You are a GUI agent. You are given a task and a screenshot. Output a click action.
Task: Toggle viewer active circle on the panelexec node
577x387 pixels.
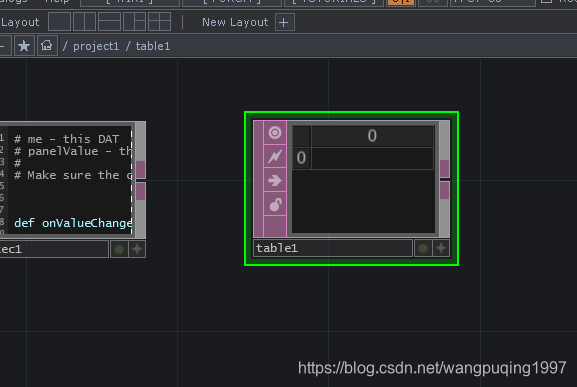[x=119, y=250]
